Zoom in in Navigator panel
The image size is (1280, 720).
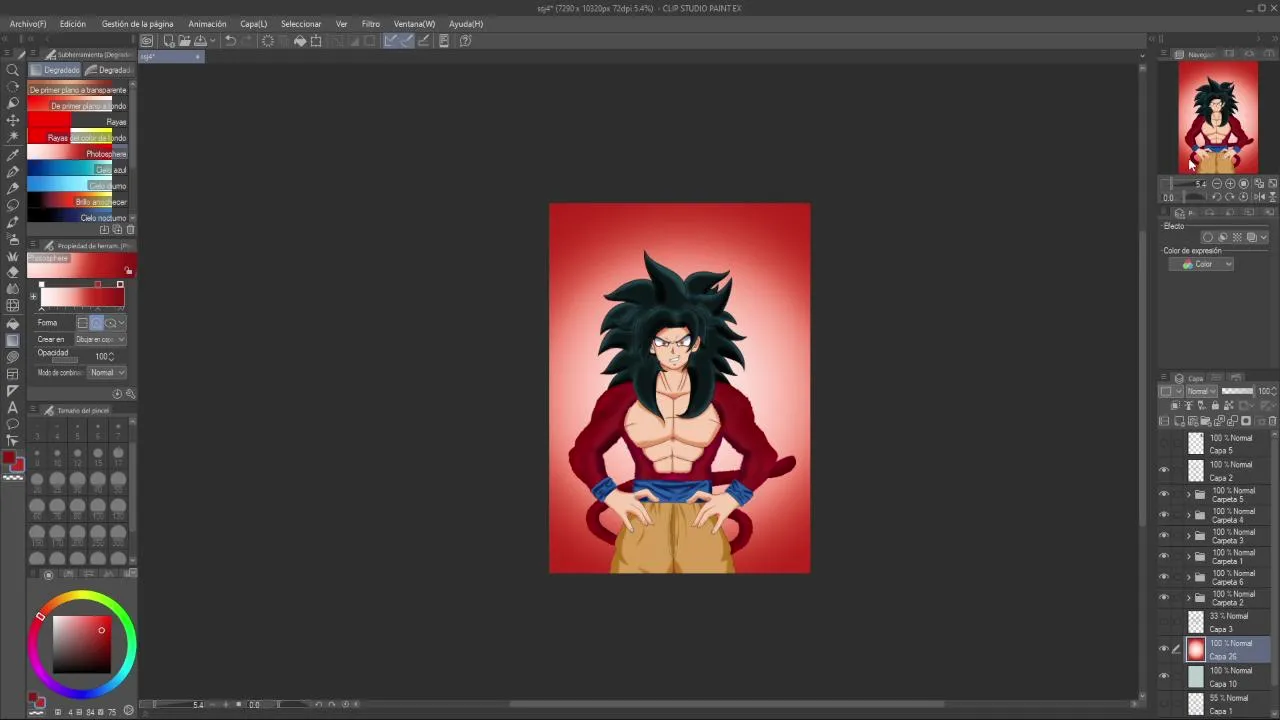click(x=1230, y=184)
